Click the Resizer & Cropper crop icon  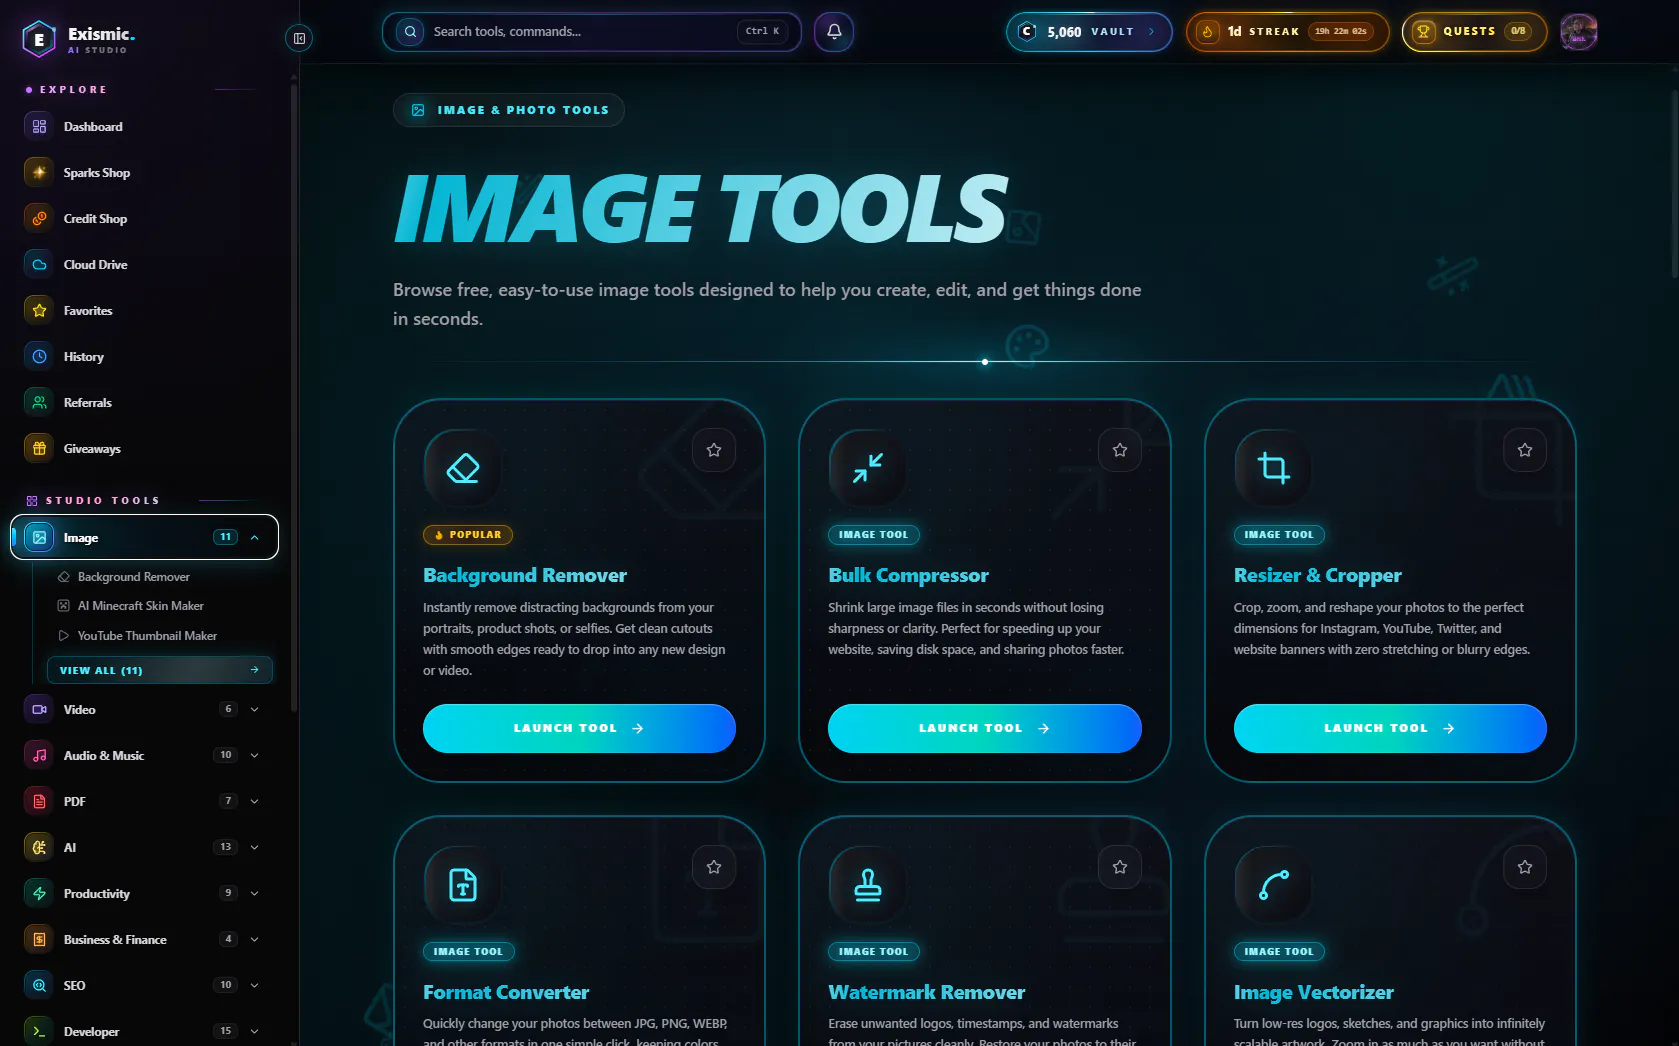[x=1273, y=468]
